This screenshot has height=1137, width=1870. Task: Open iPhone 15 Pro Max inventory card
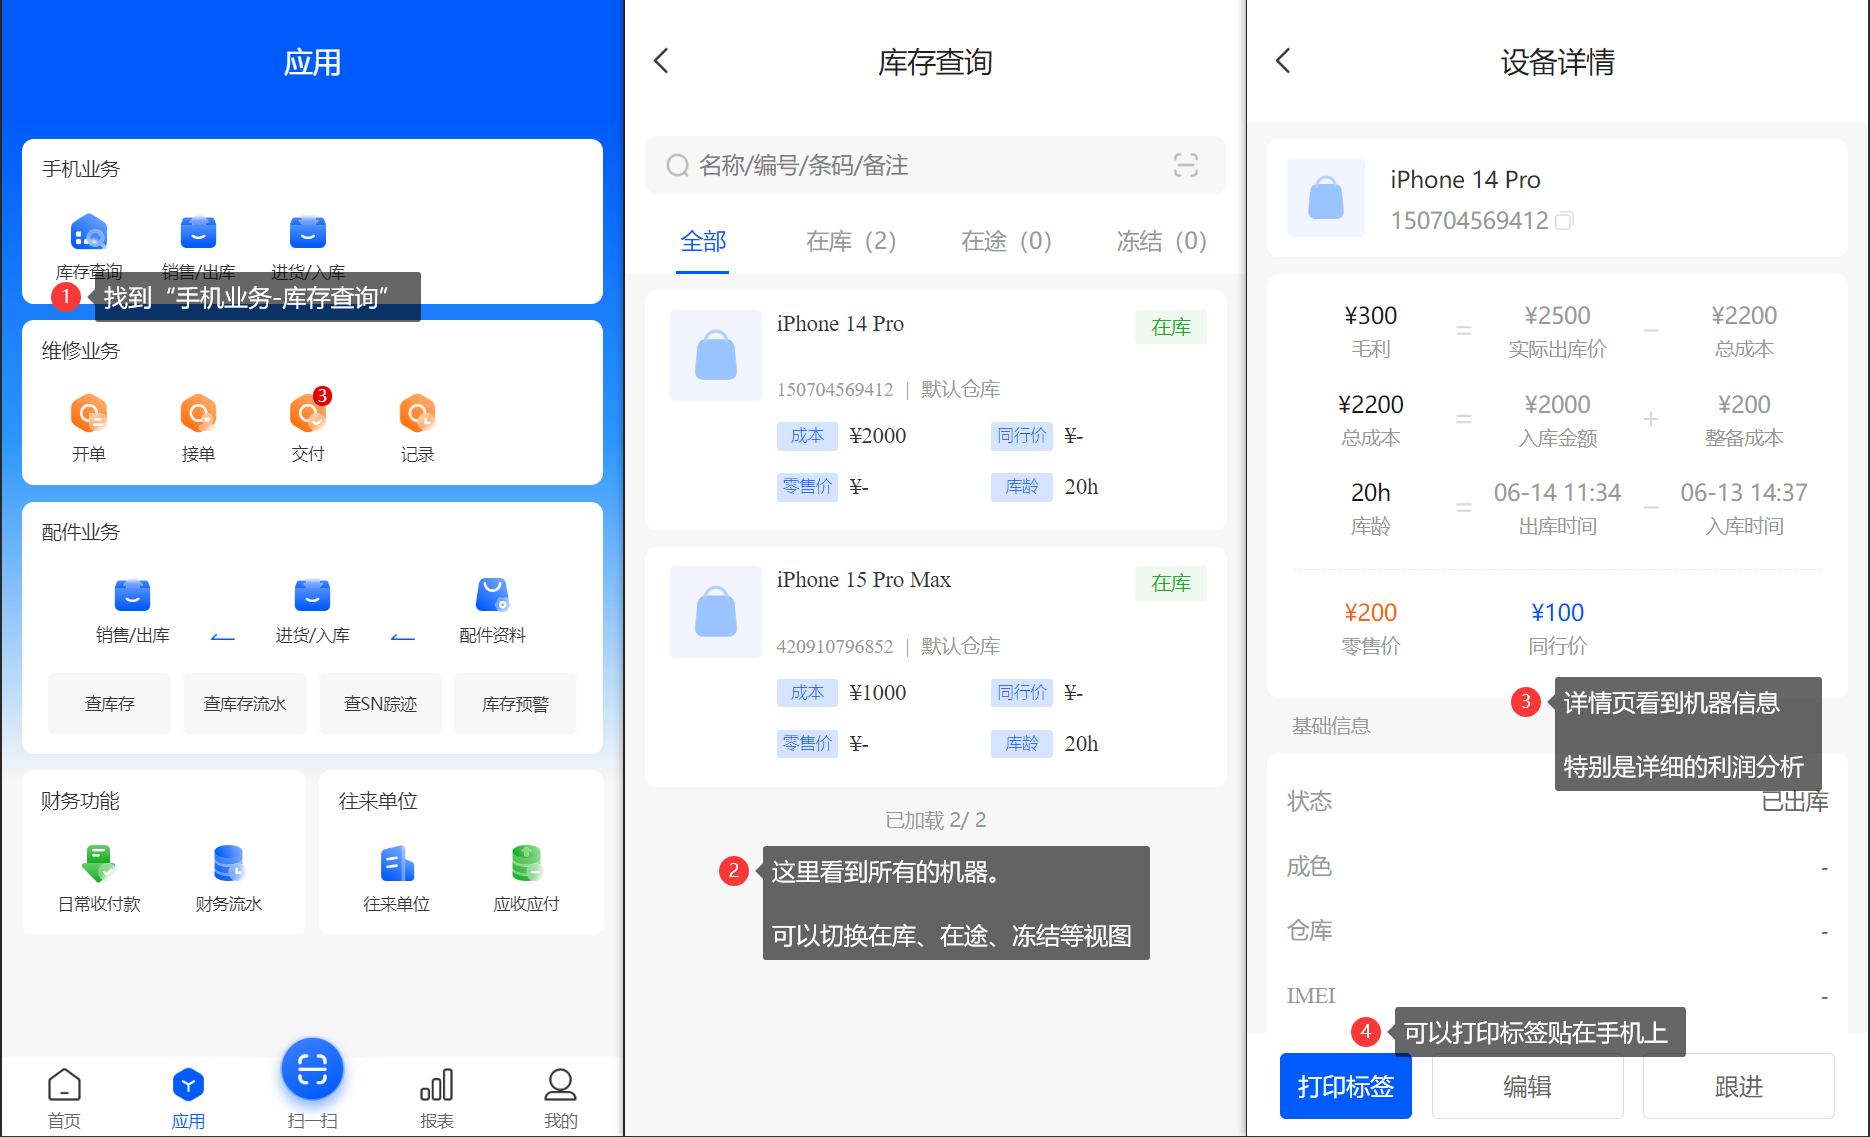[936, 667]
